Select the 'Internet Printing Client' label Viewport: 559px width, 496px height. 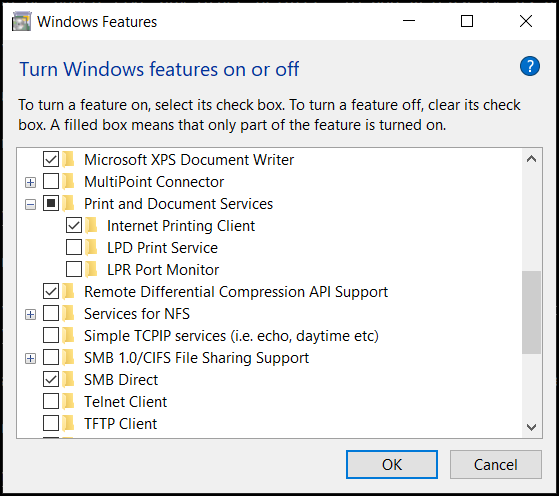[181, 226]
